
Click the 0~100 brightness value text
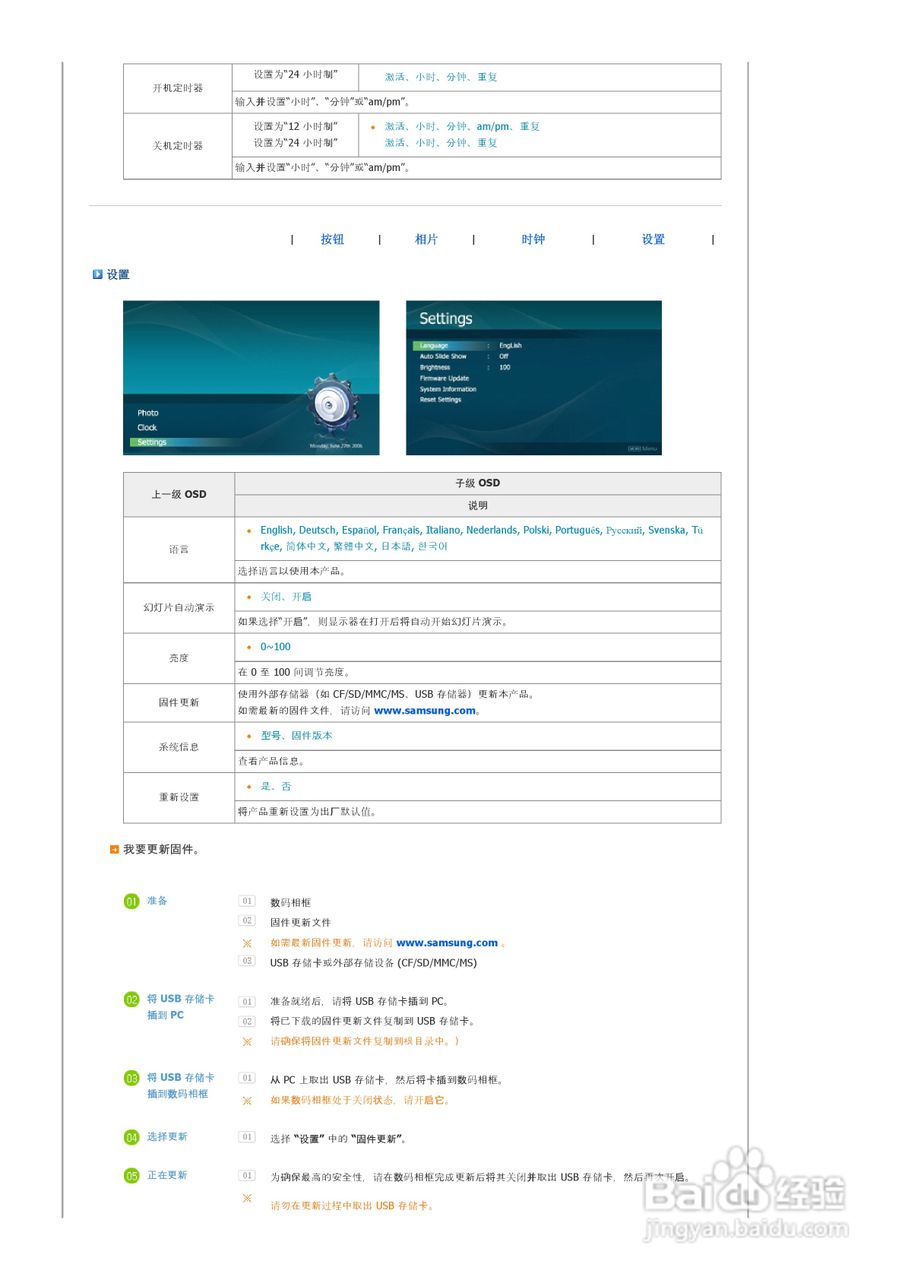click(276, 647)
